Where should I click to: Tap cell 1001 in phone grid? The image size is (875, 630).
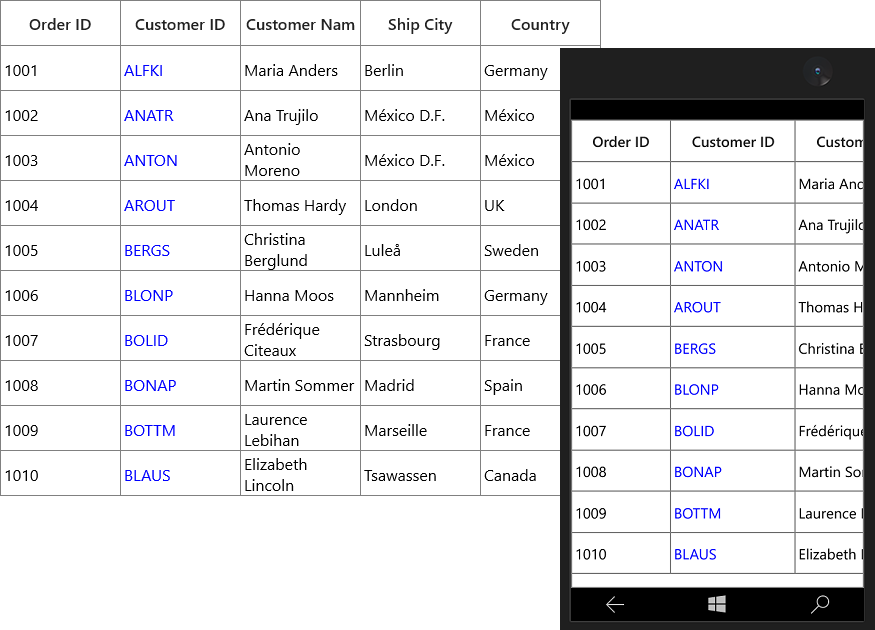pyautogui.click(x=621, y=184)
